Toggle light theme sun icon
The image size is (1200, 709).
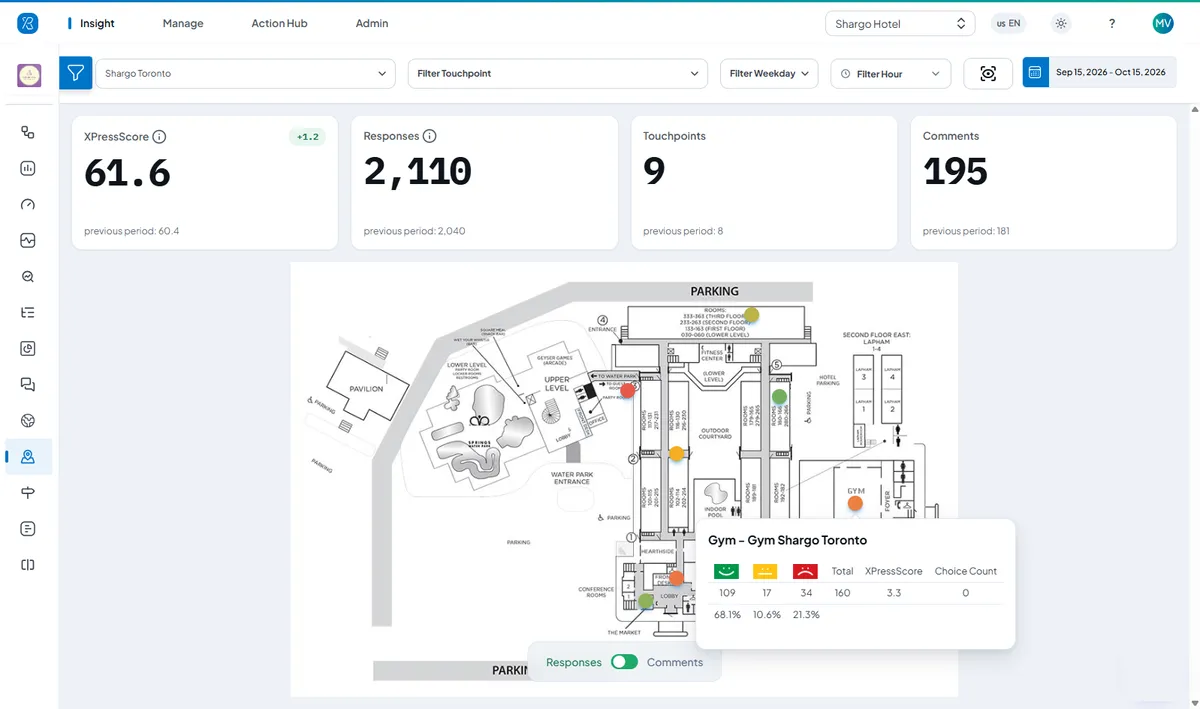[x=1061, y=23]
